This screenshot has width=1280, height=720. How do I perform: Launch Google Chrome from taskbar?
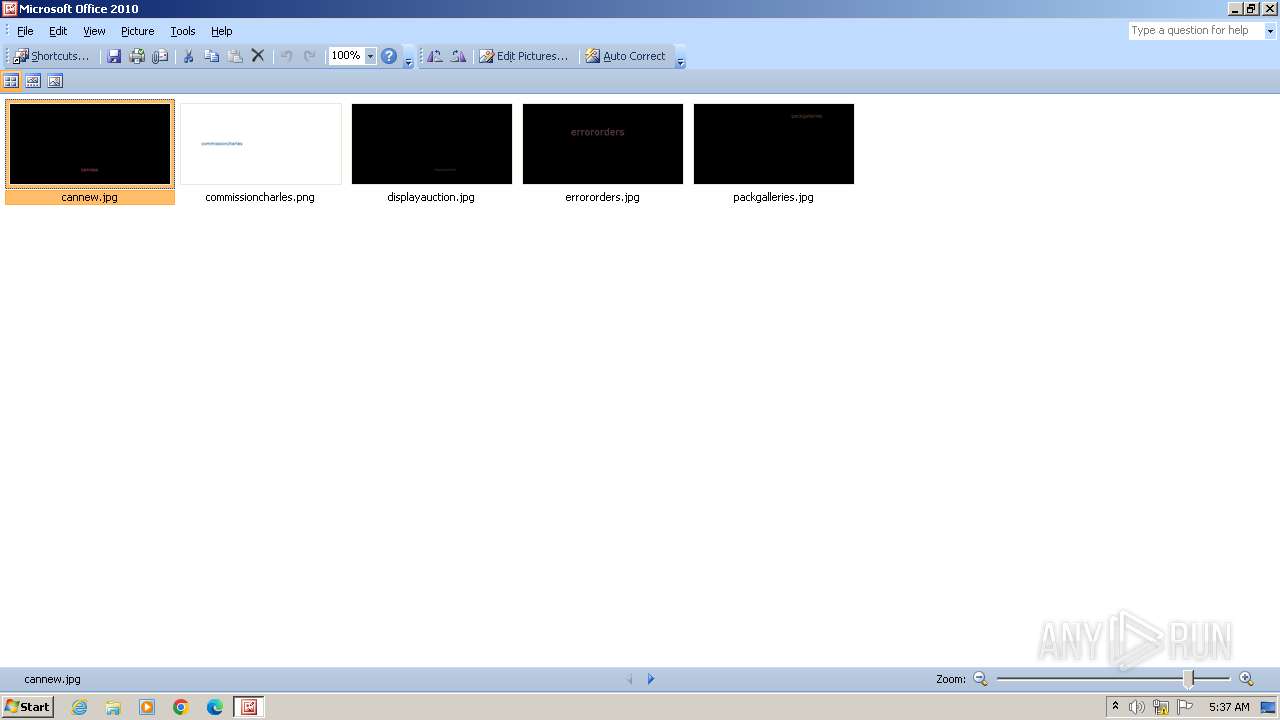pos(181,707)
